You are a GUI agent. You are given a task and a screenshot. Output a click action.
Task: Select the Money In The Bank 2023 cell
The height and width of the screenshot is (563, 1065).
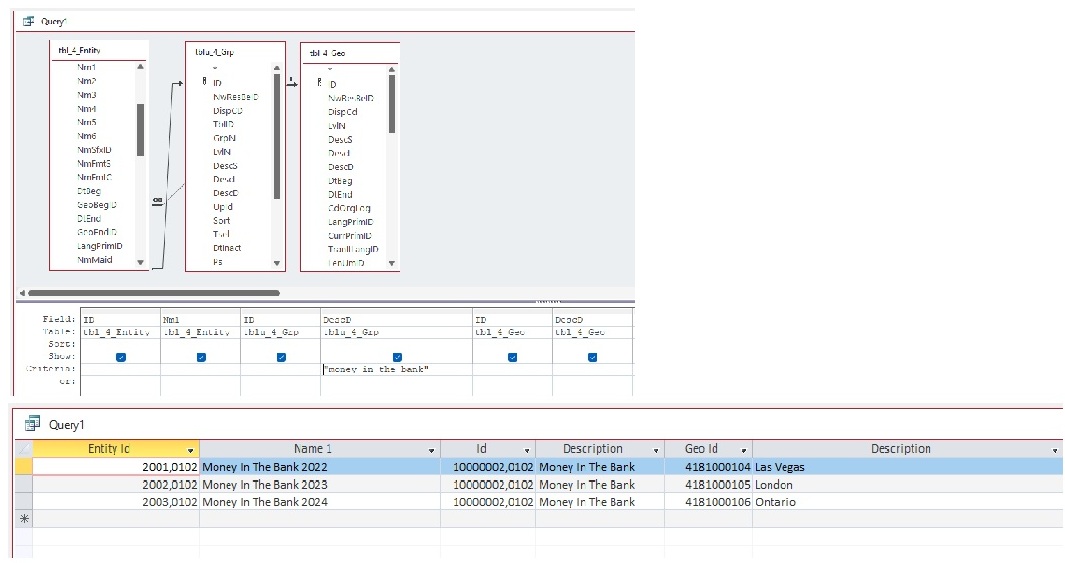(x=264, y=485)
